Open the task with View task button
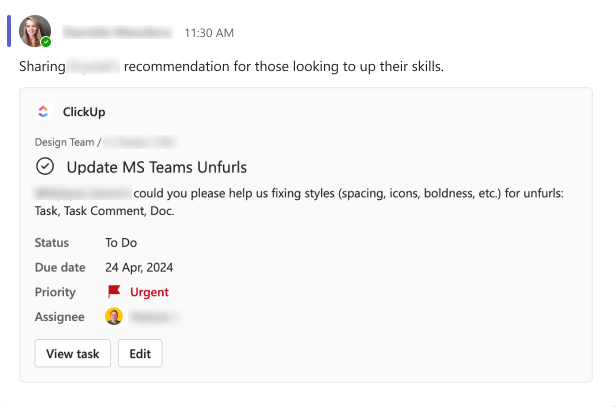Viewport: 615px width, 407px height. [73, 353]
